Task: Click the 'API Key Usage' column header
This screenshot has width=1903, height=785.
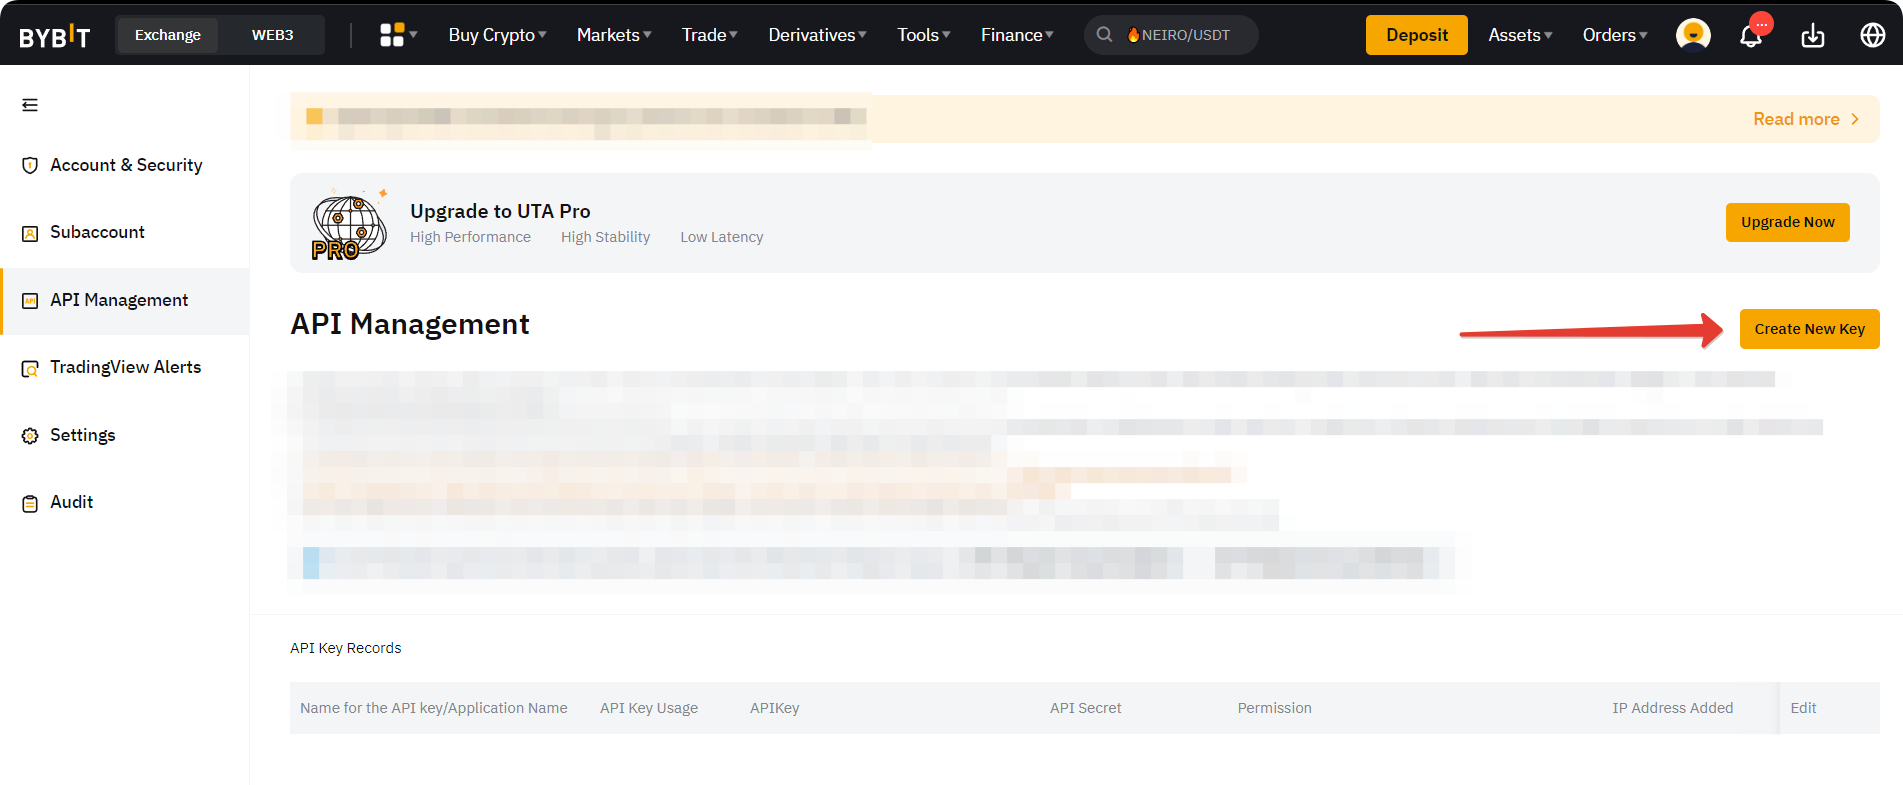Action: click(649, 708)
